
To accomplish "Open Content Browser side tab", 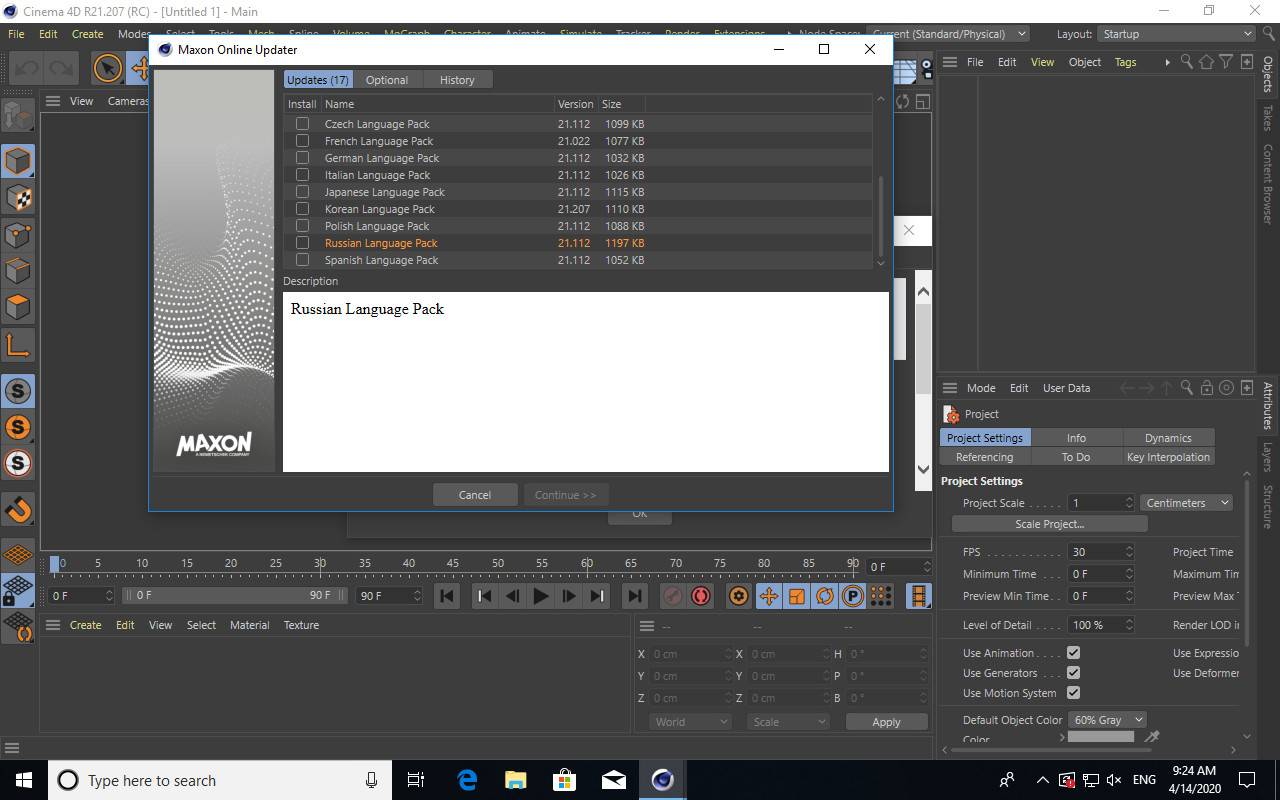I will pos(1267,184).
